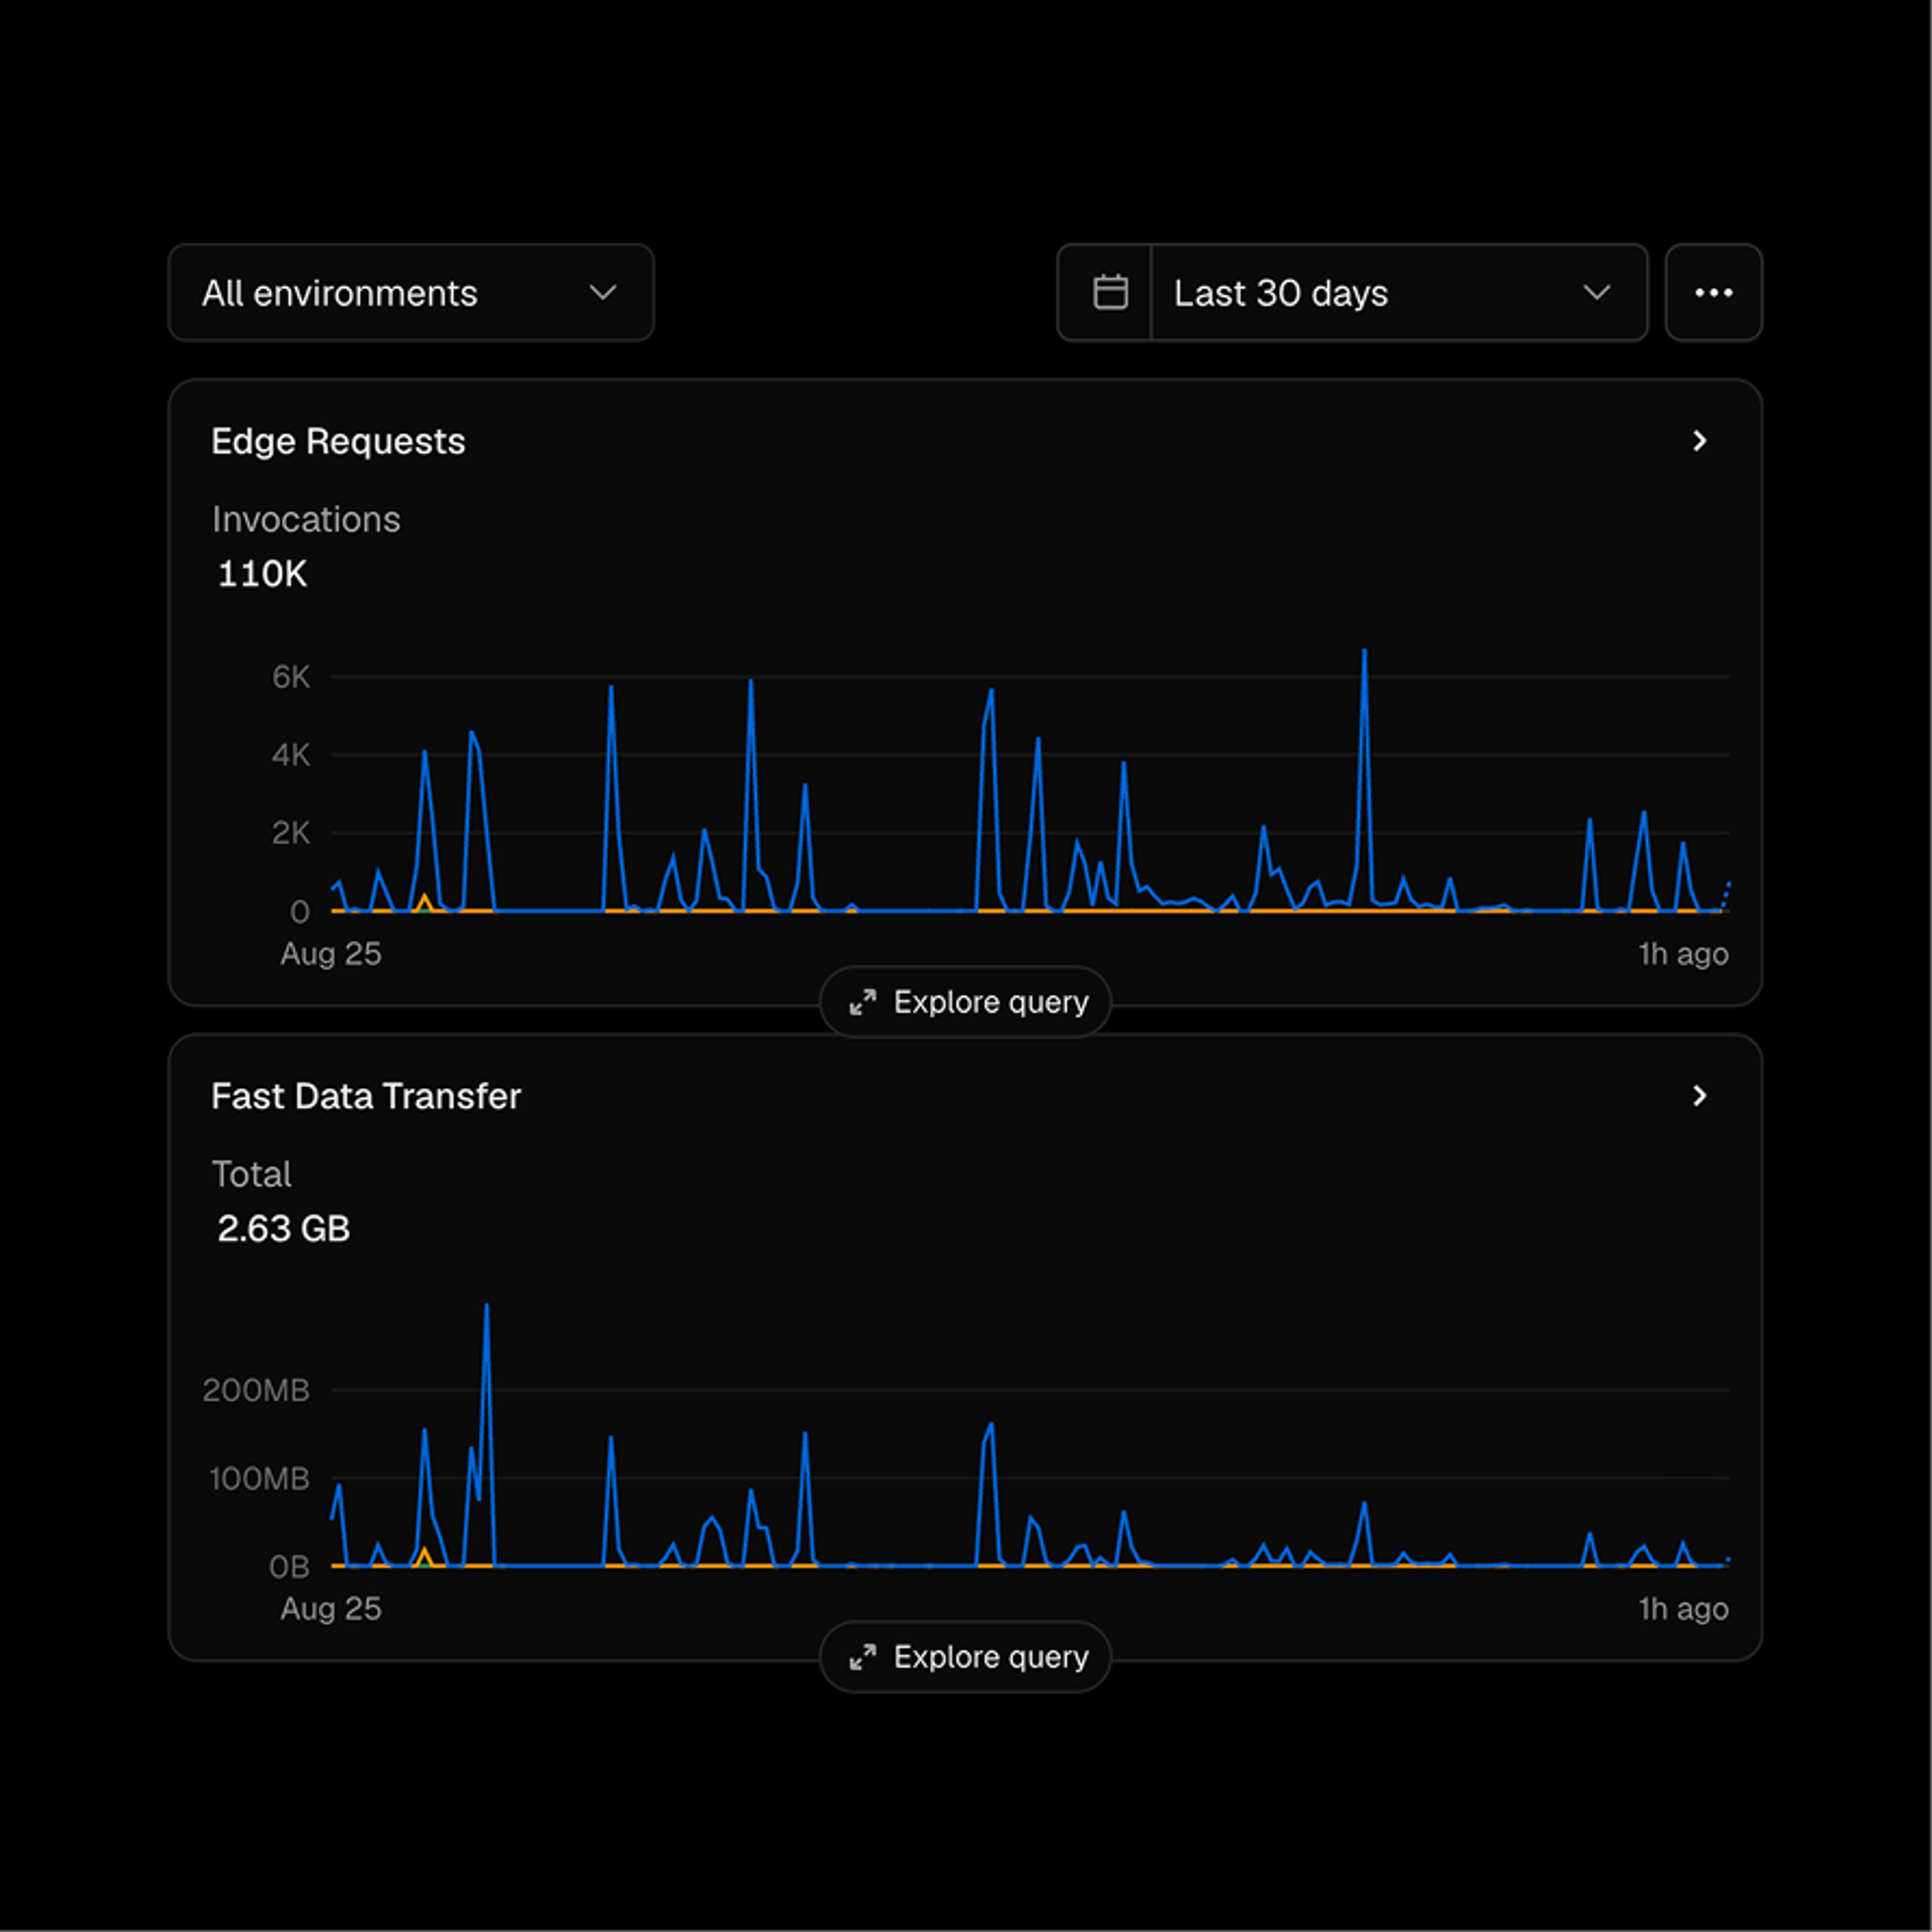Image resolution: width=1932 pixels, height=1932 pixels.
Task: Click the 100MB axis label
Action: (x=259, y=1479)
